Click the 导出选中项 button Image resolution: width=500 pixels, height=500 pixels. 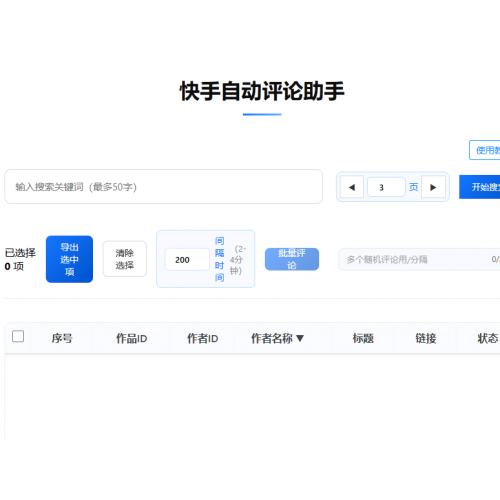tap(69, 259)
